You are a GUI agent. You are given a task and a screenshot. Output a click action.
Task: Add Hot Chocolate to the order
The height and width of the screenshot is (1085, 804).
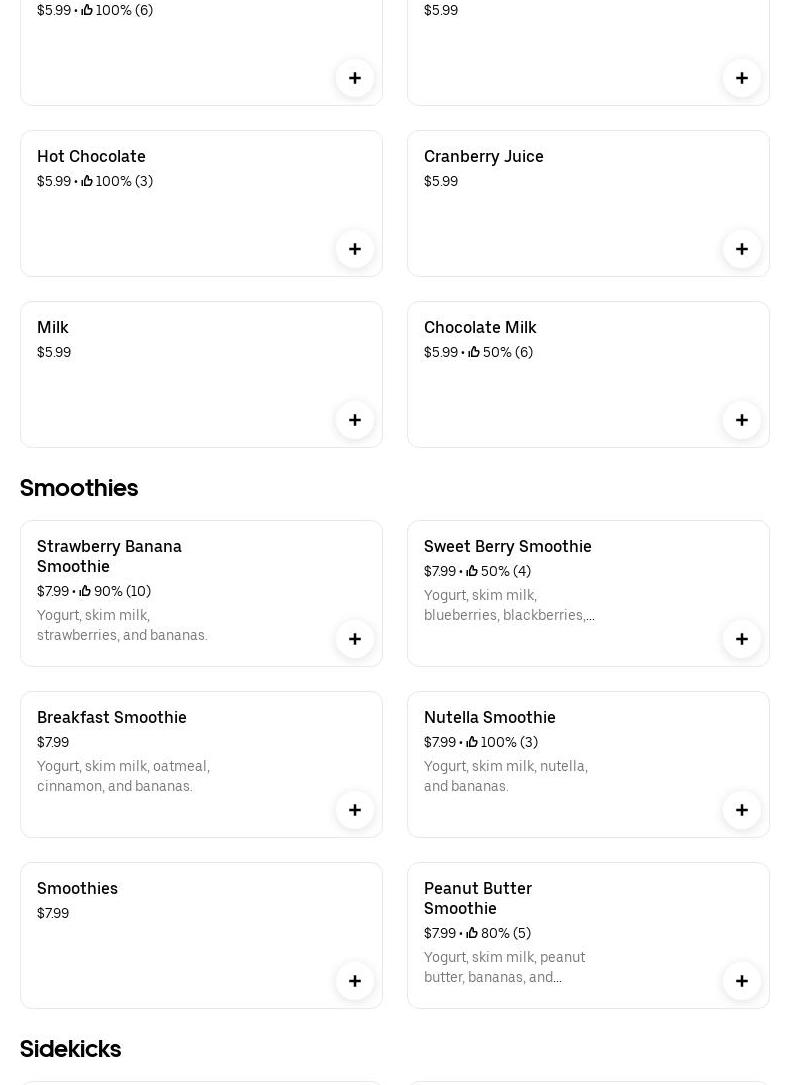(x=355, y=249)
